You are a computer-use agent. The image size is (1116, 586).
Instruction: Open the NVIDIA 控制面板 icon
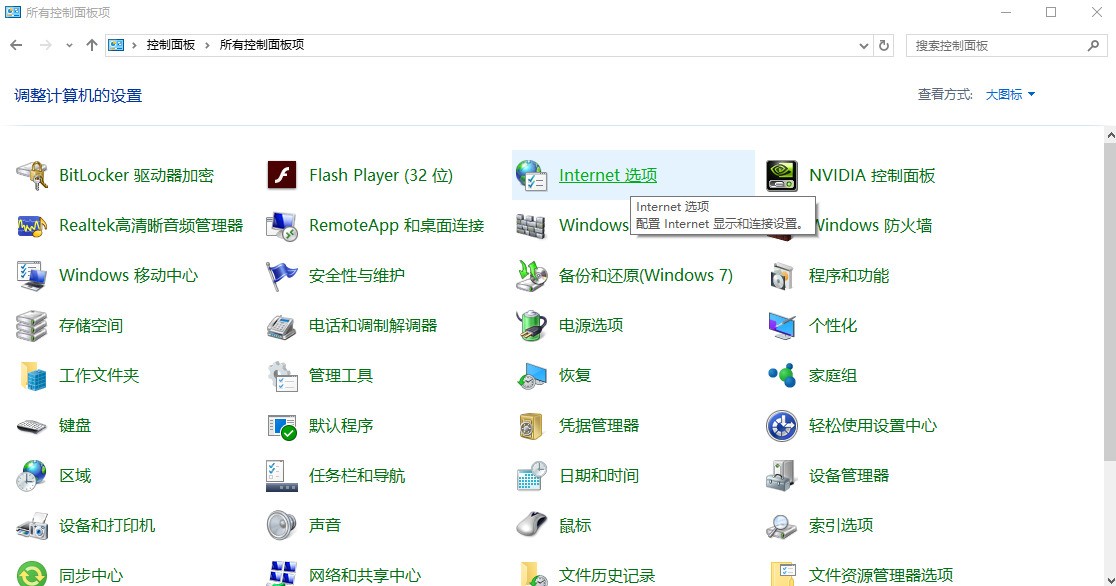pyautogui.click(x=781, y=175)
